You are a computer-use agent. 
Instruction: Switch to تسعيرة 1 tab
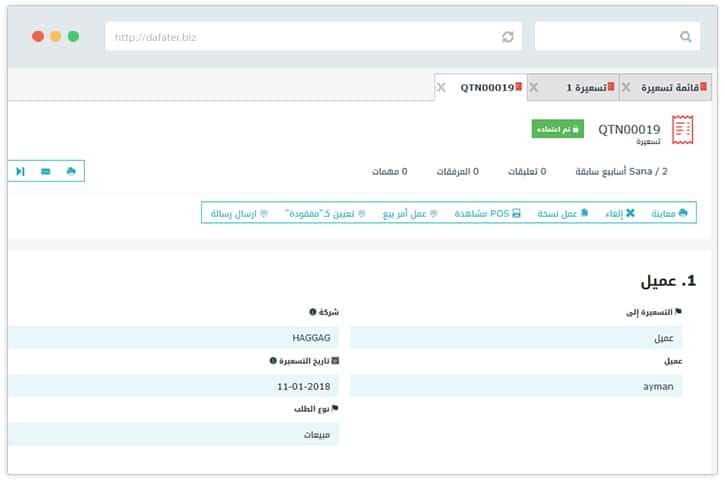click(x=575, y=88)
